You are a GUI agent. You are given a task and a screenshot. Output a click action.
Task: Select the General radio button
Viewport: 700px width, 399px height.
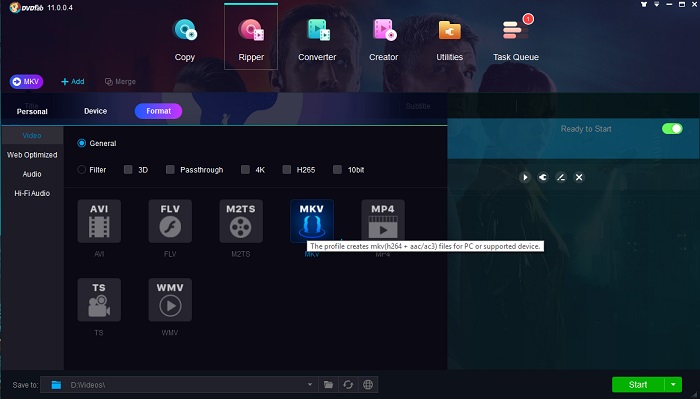(82, 143)
